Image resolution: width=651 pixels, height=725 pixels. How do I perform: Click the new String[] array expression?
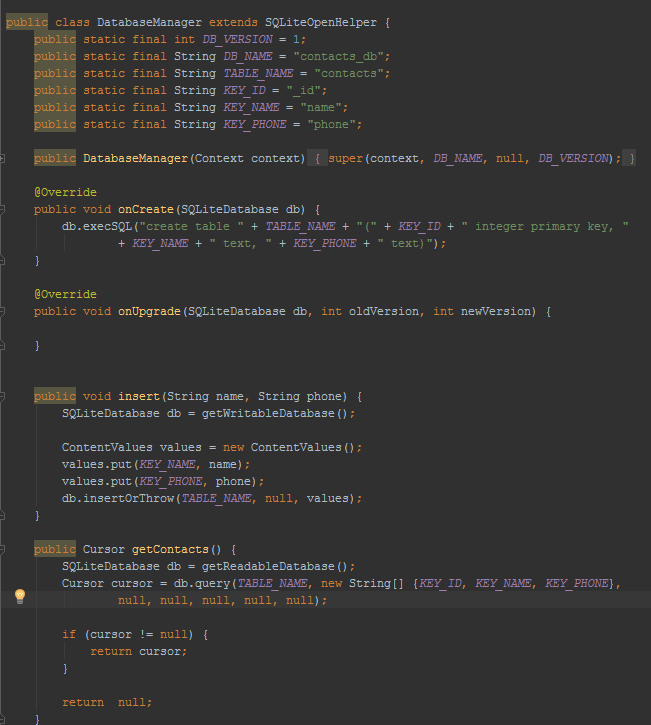[x=362, y=584]
